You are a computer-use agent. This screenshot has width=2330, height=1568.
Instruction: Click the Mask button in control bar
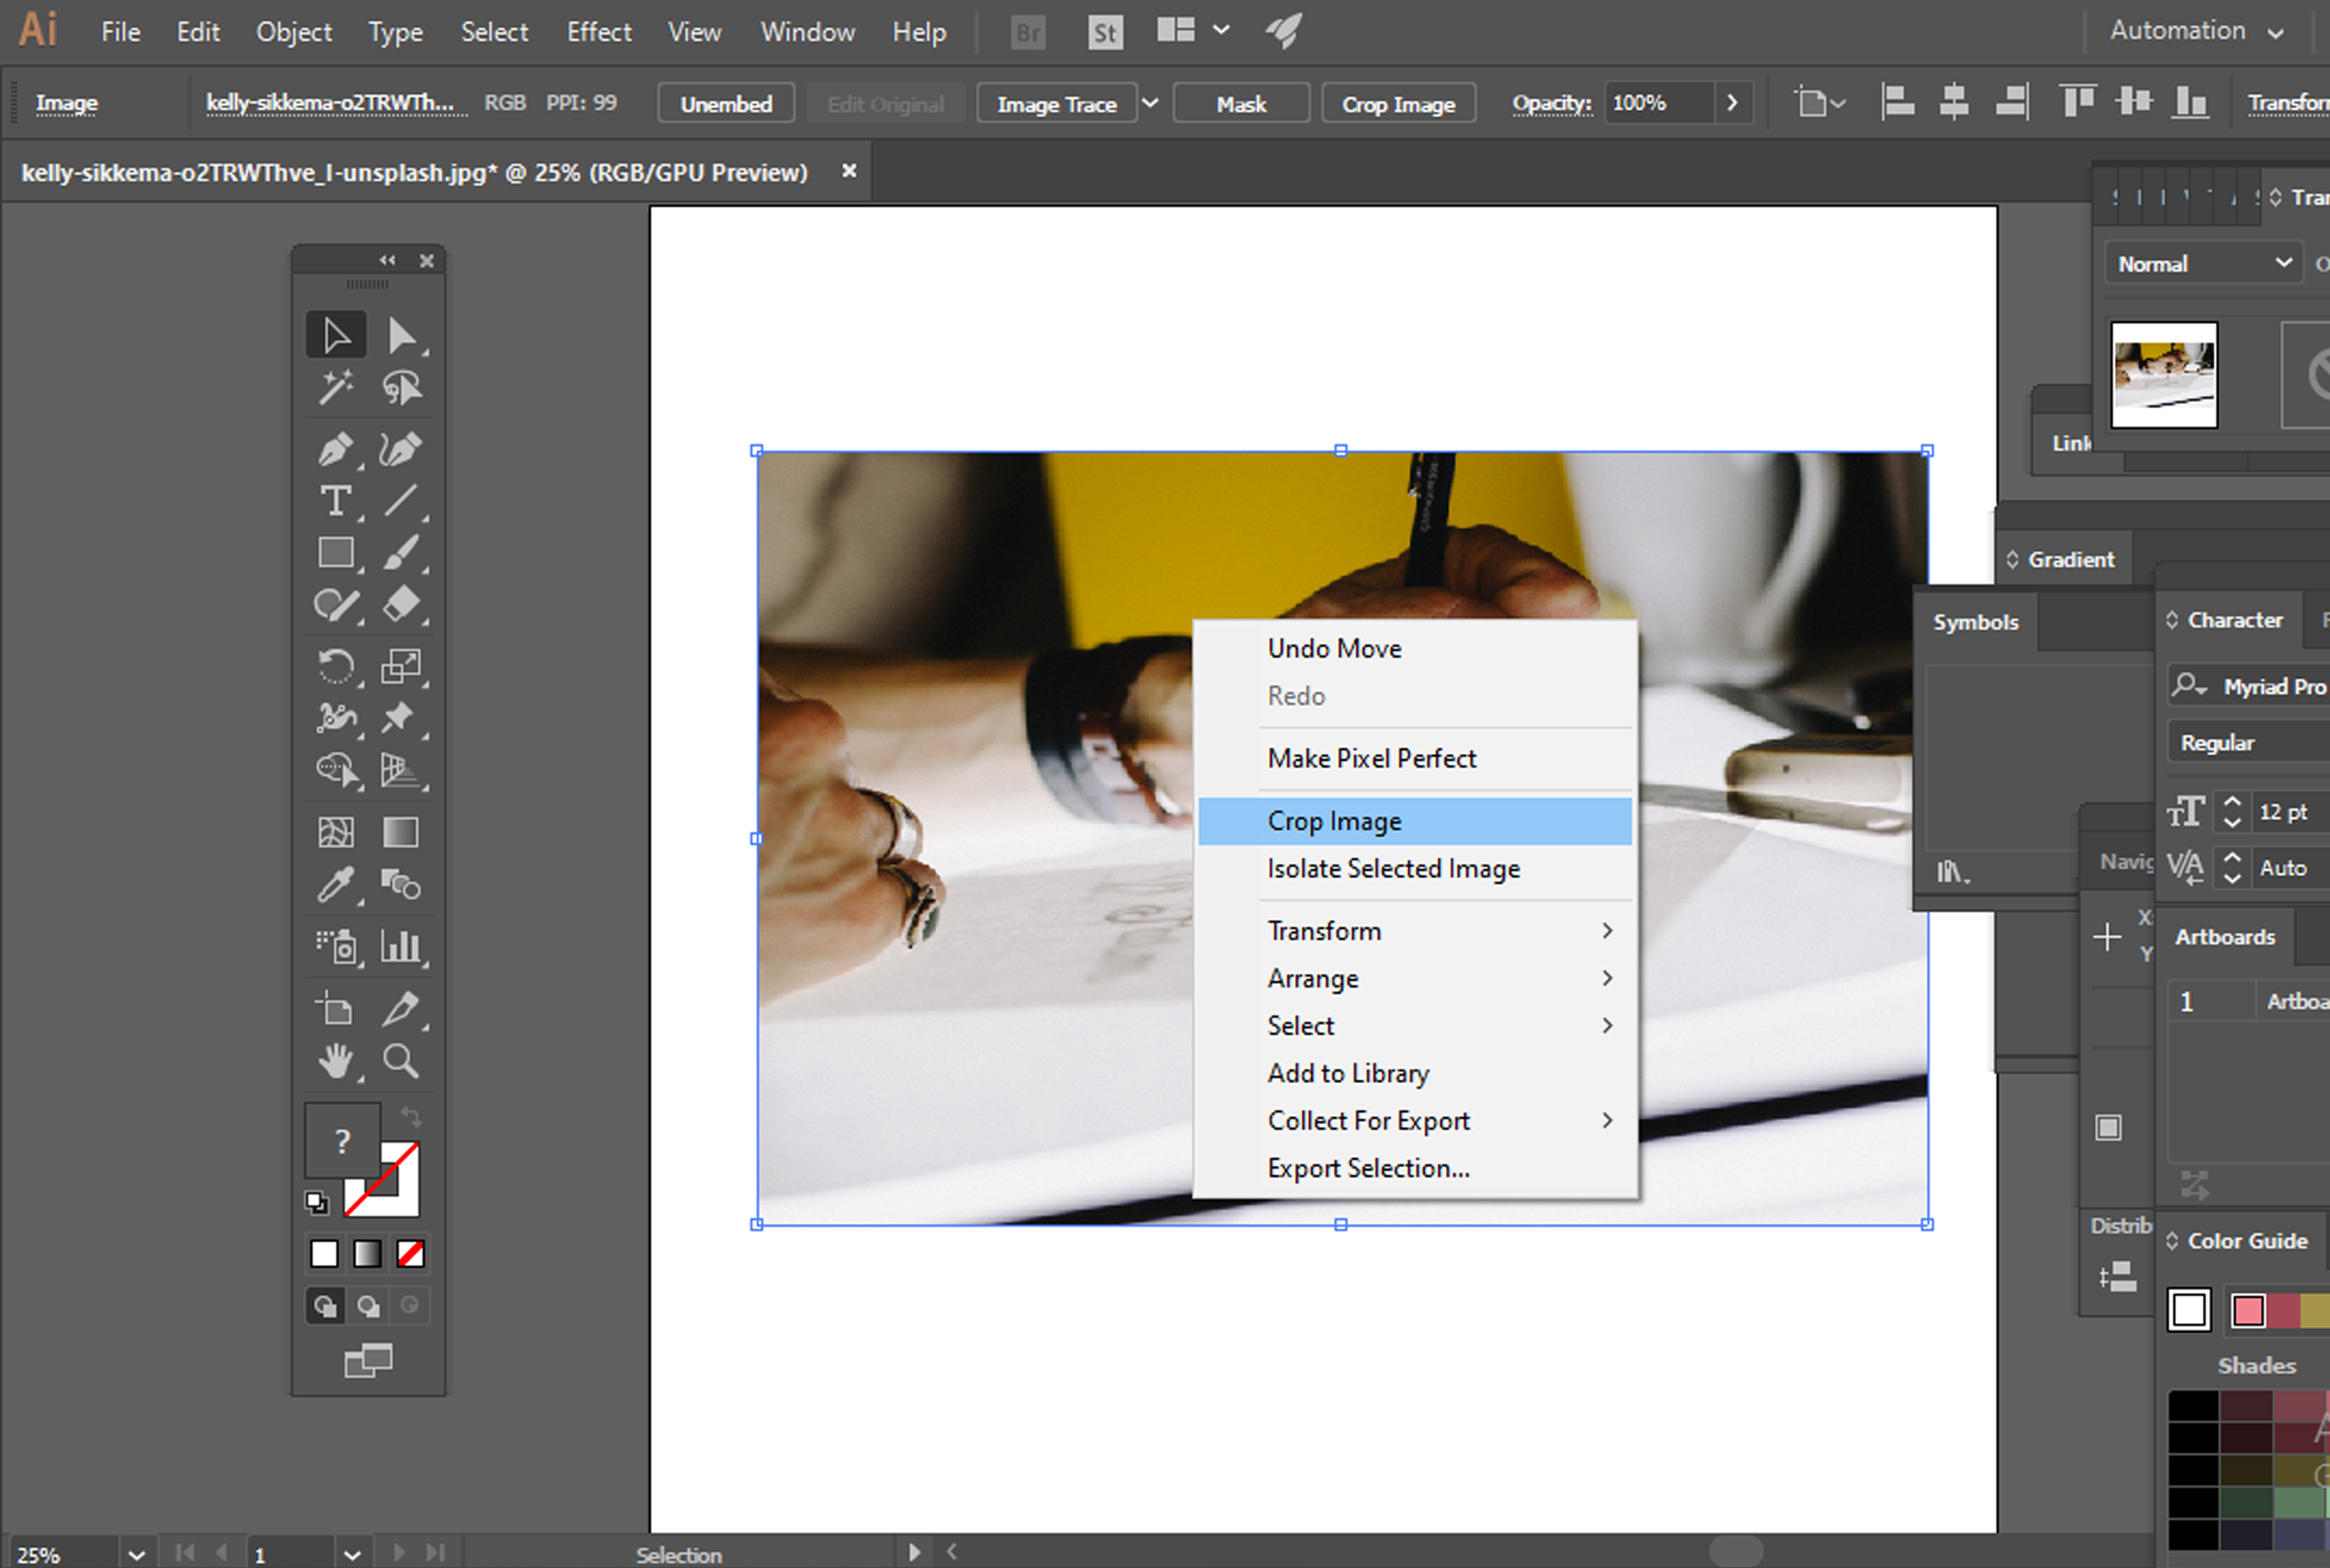click(1240, 104)
